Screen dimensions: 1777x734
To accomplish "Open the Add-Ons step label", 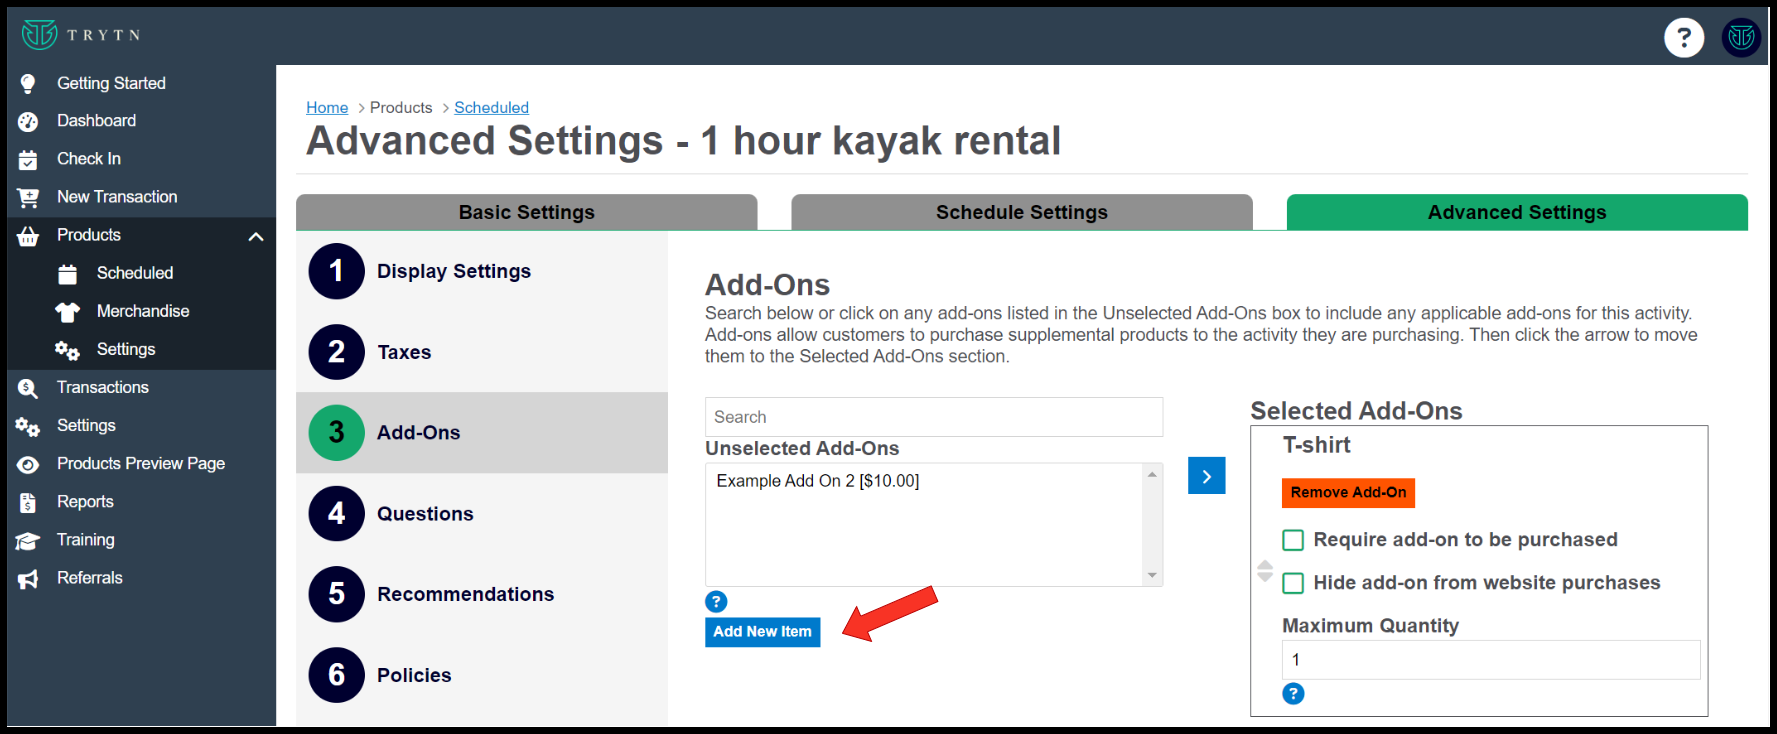I will 418,433.
